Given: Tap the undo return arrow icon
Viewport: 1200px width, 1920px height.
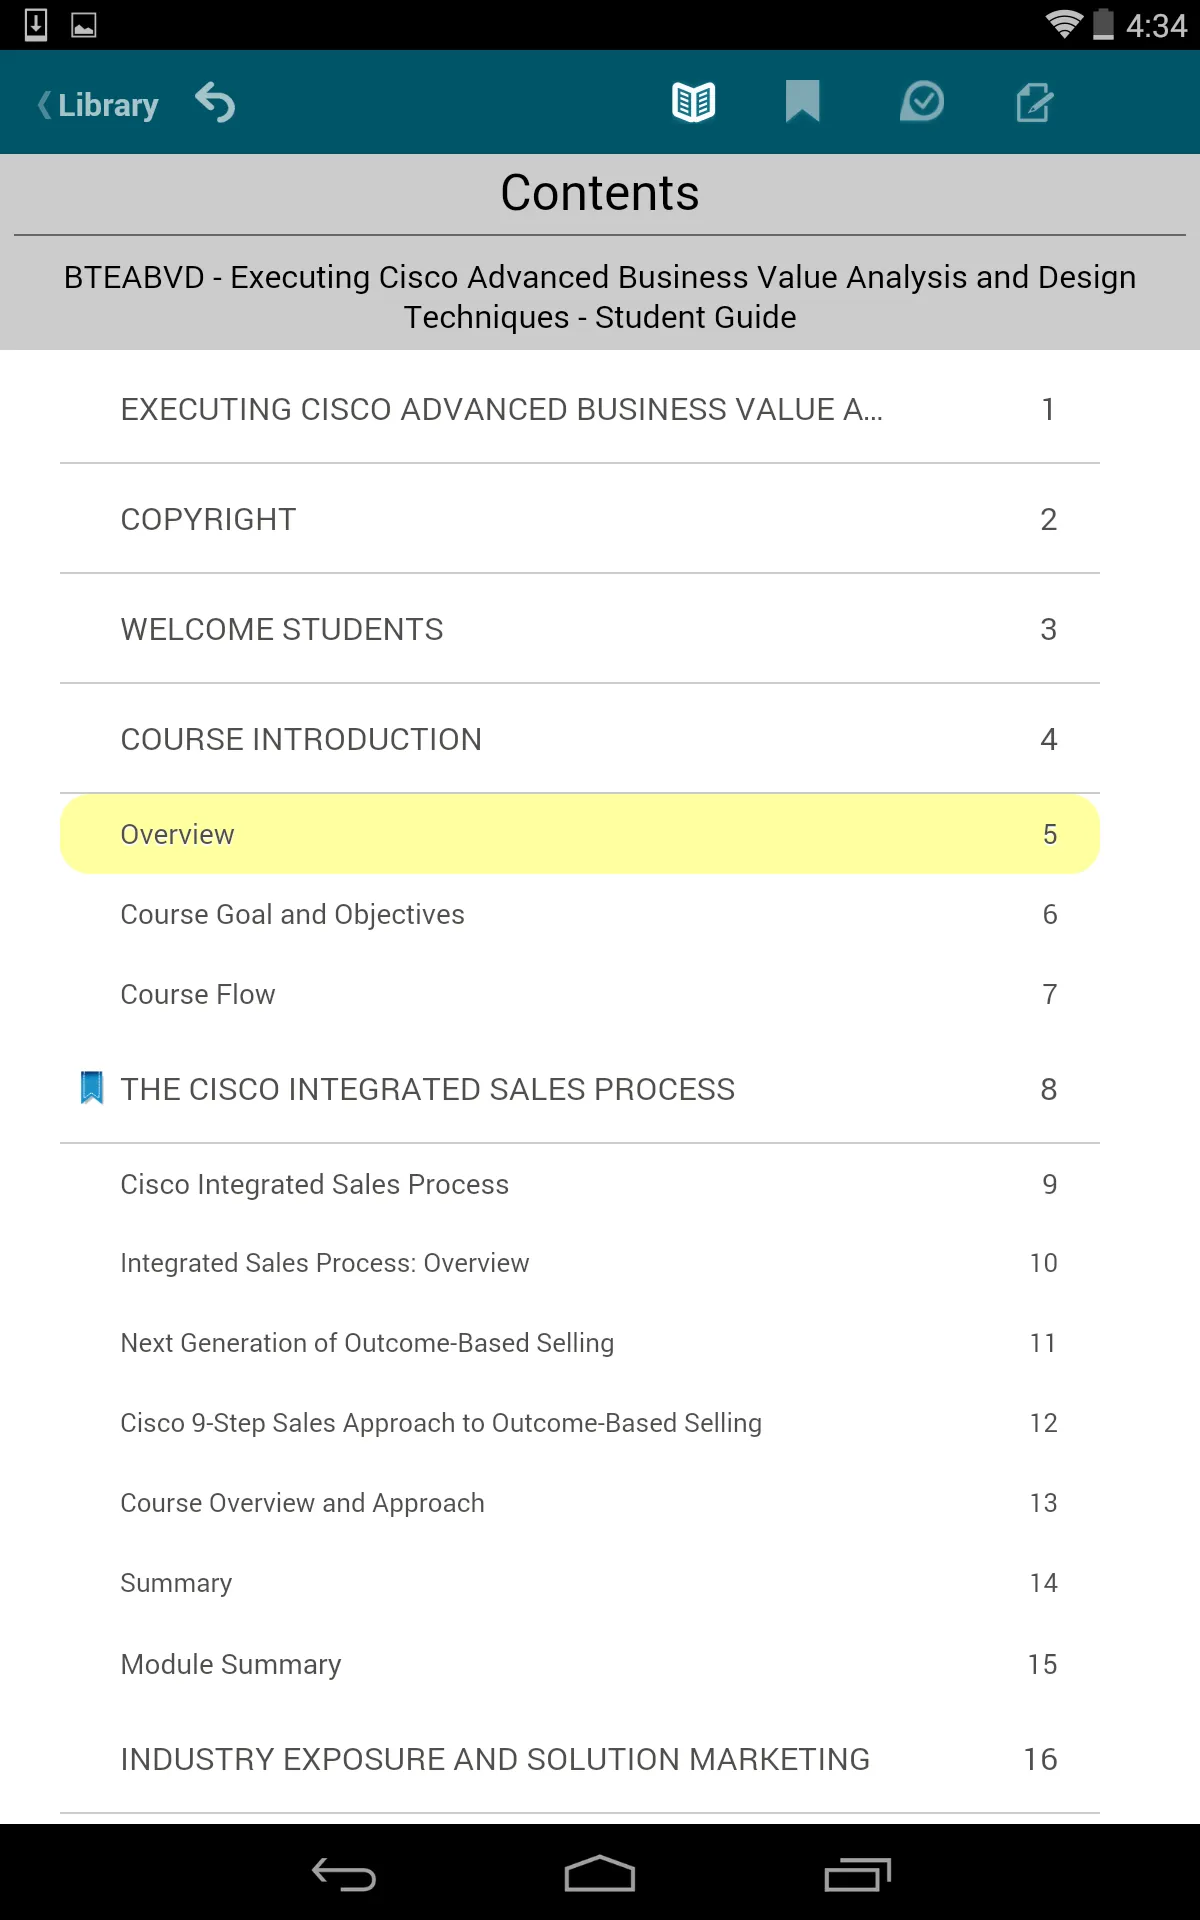Looking at the screenshot, I should [215, 102].
